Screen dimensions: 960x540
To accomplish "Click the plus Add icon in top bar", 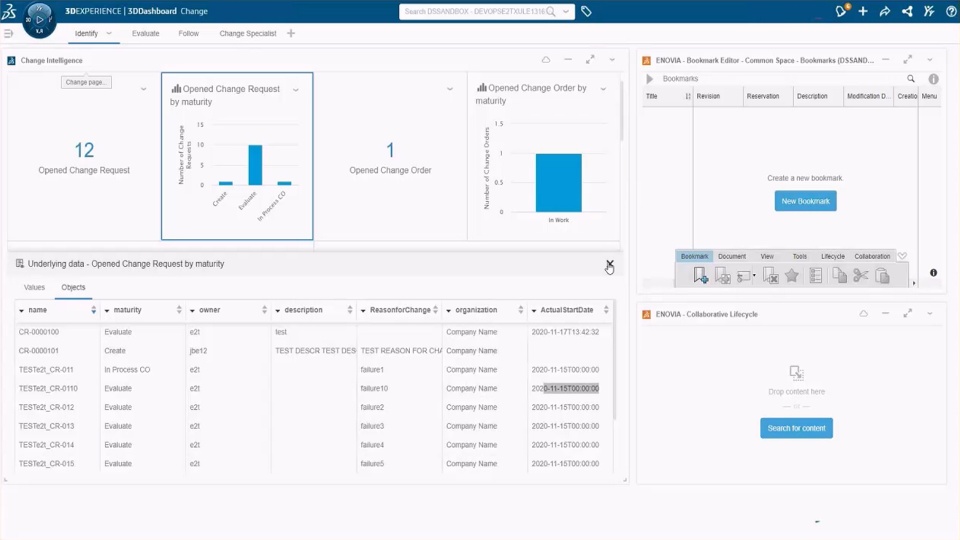I will pos(863,11).
